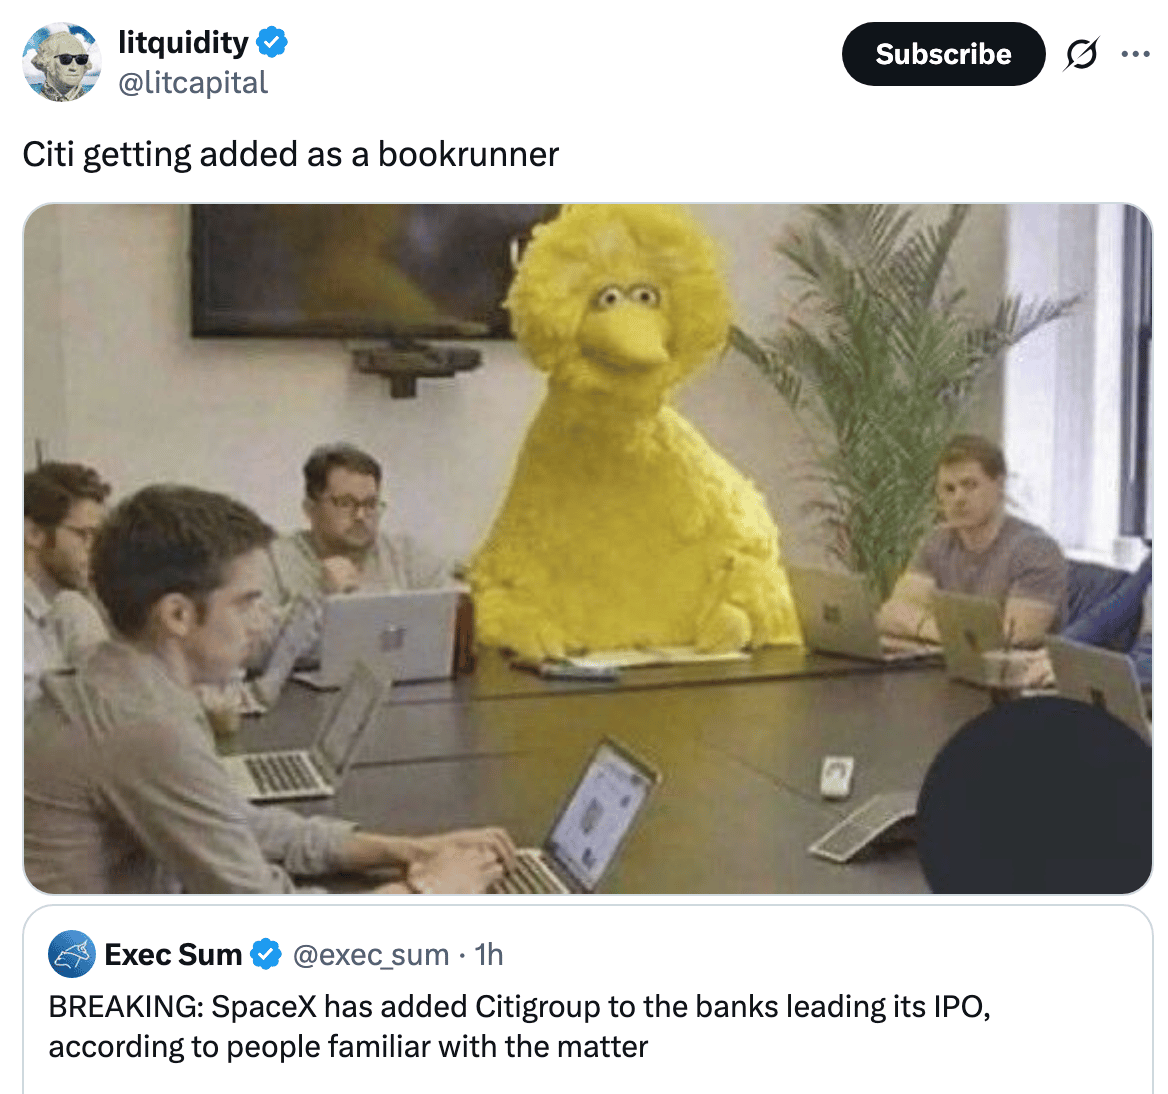Click the second line of quoted post text
Screen dimensions: 1168x1094
coord(348,1047)
